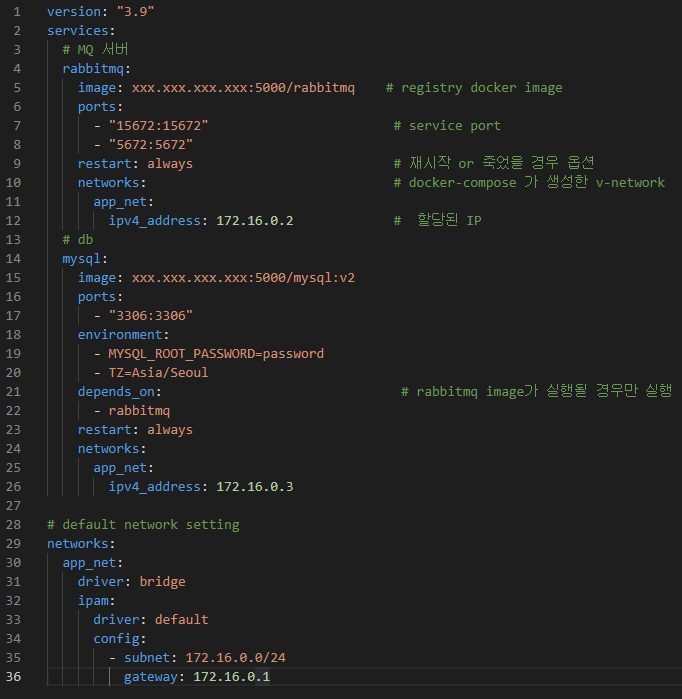Image resolution: width=682 pixels, height=699 pixels.
Task: Click the '# rabbitmq image가 실행될 경우만 실행' comment
Action: 537,391
